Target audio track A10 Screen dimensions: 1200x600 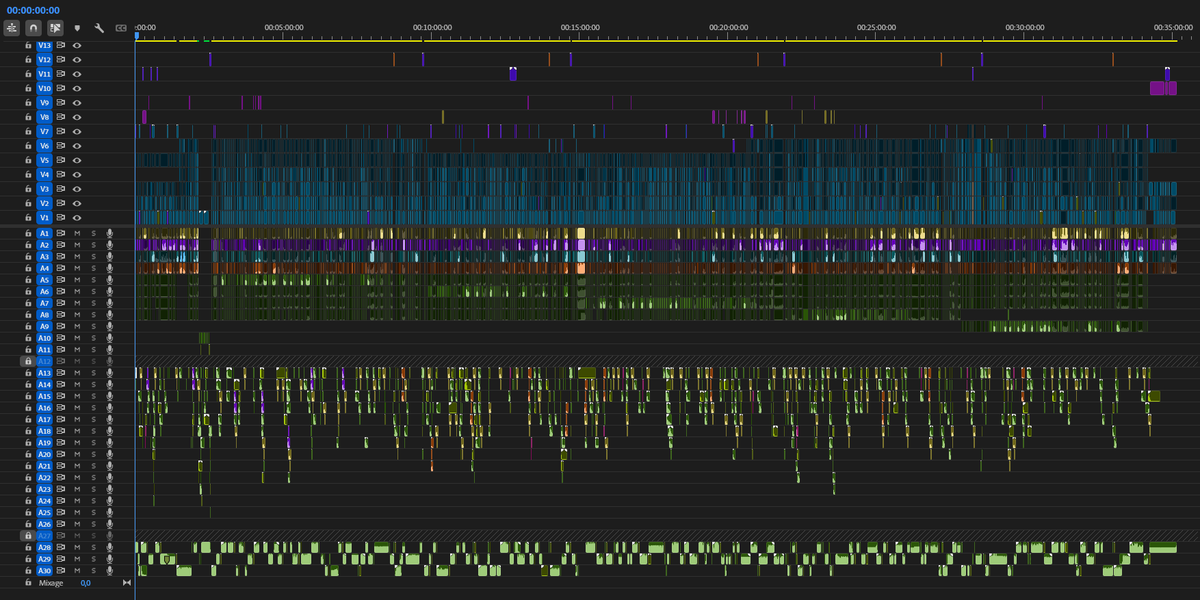click(44, 338)
